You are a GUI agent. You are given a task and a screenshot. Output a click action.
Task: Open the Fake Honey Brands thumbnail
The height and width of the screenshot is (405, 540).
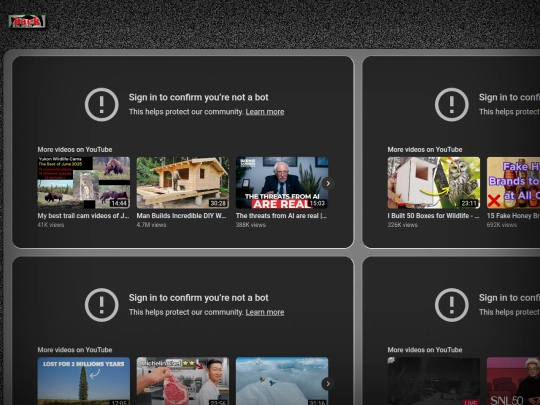pyautogui.click(x=513, y=183)
